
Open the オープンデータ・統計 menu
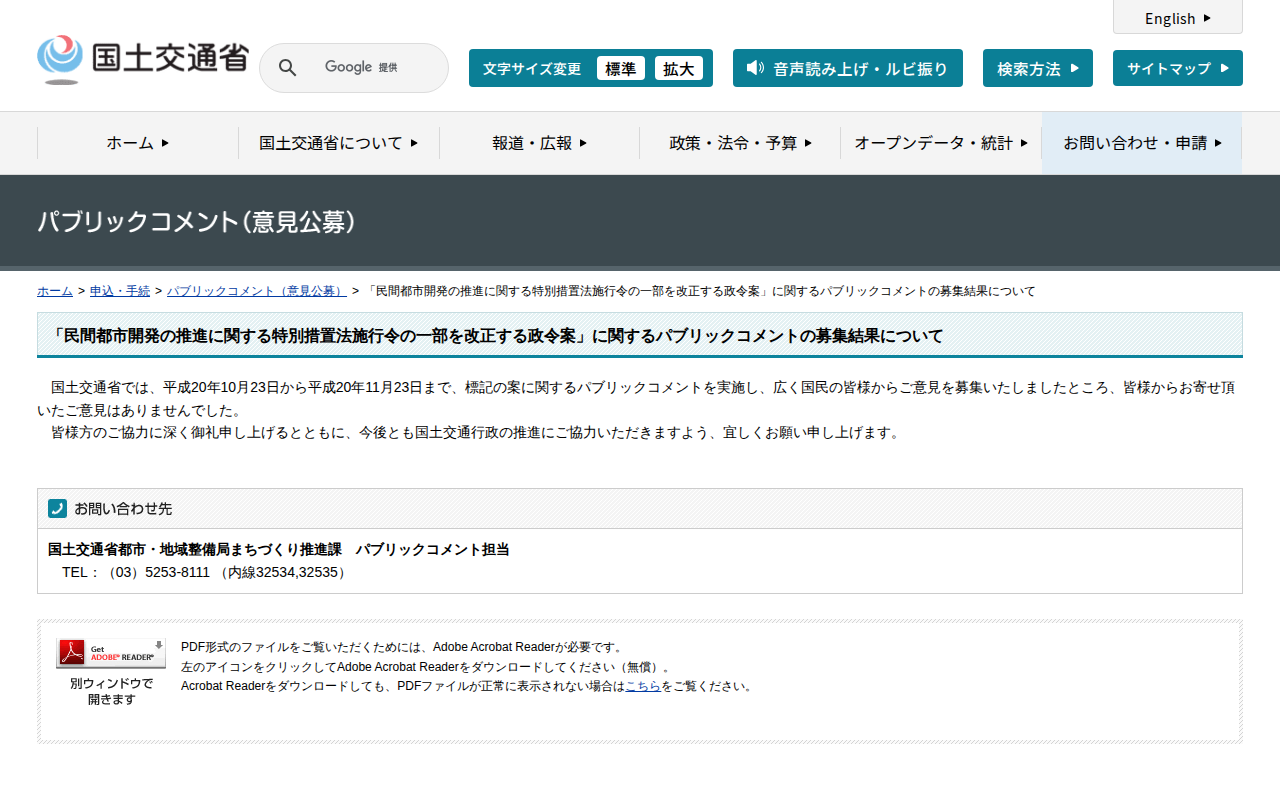click(940, 143)
